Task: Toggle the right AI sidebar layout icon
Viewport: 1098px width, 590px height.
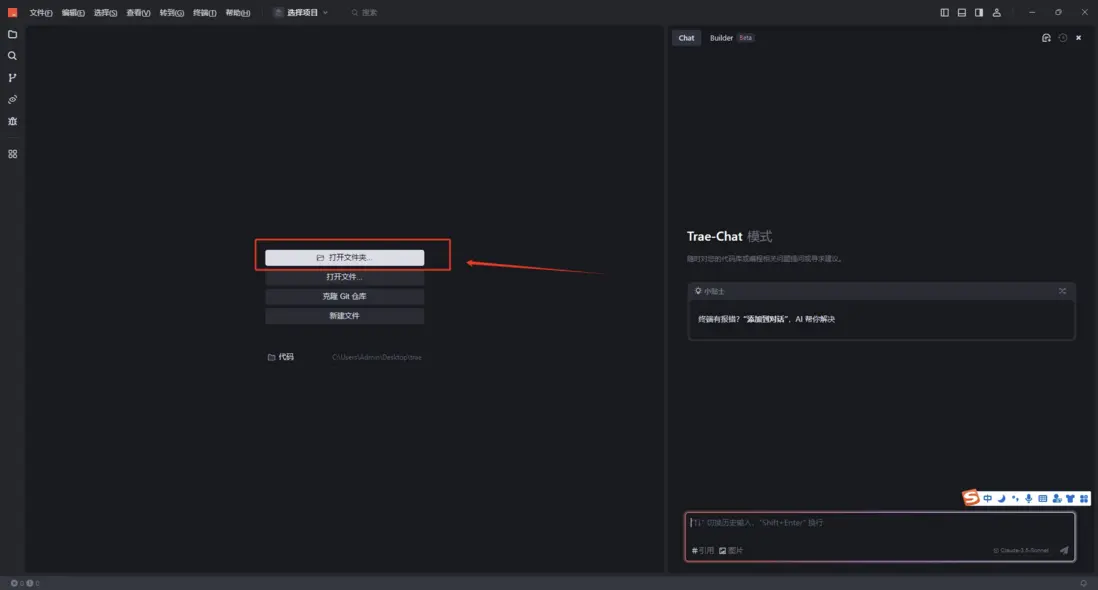Action: coord(979,13)
